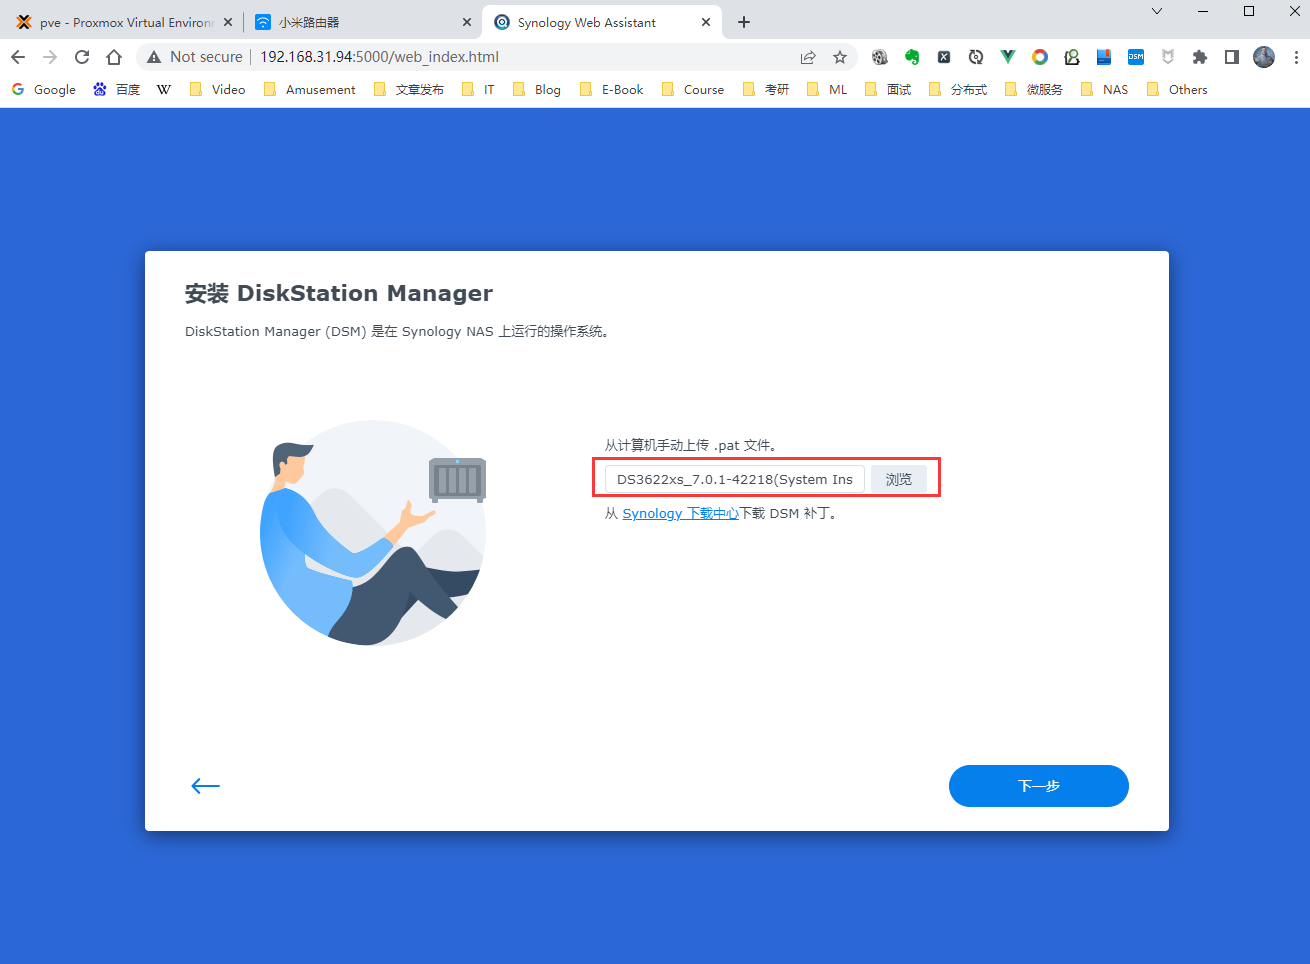Click the Not secure warning icon
This screenshot has width=1310, height=964.
tap(154, 57)
